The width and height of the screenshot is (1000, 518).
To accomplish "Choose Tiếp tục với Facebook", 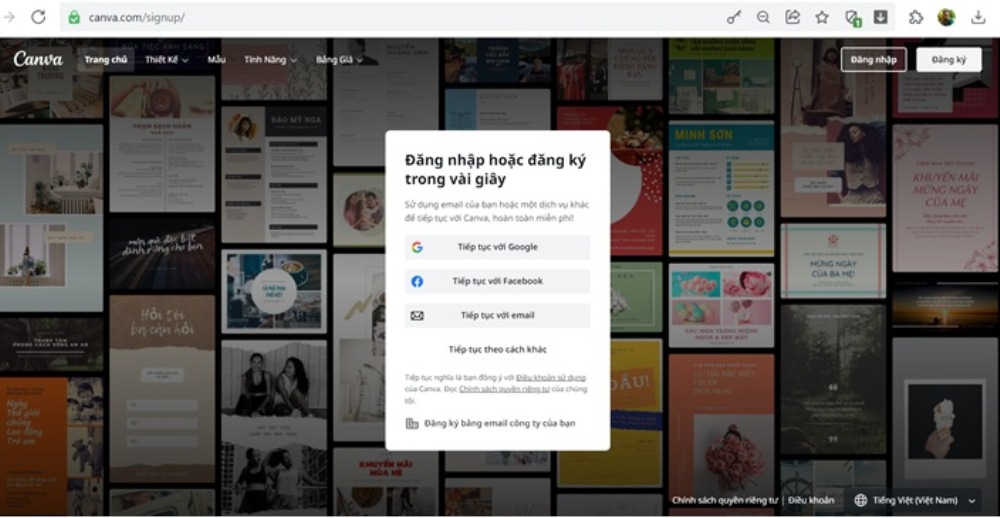I will tap(497, 281).
